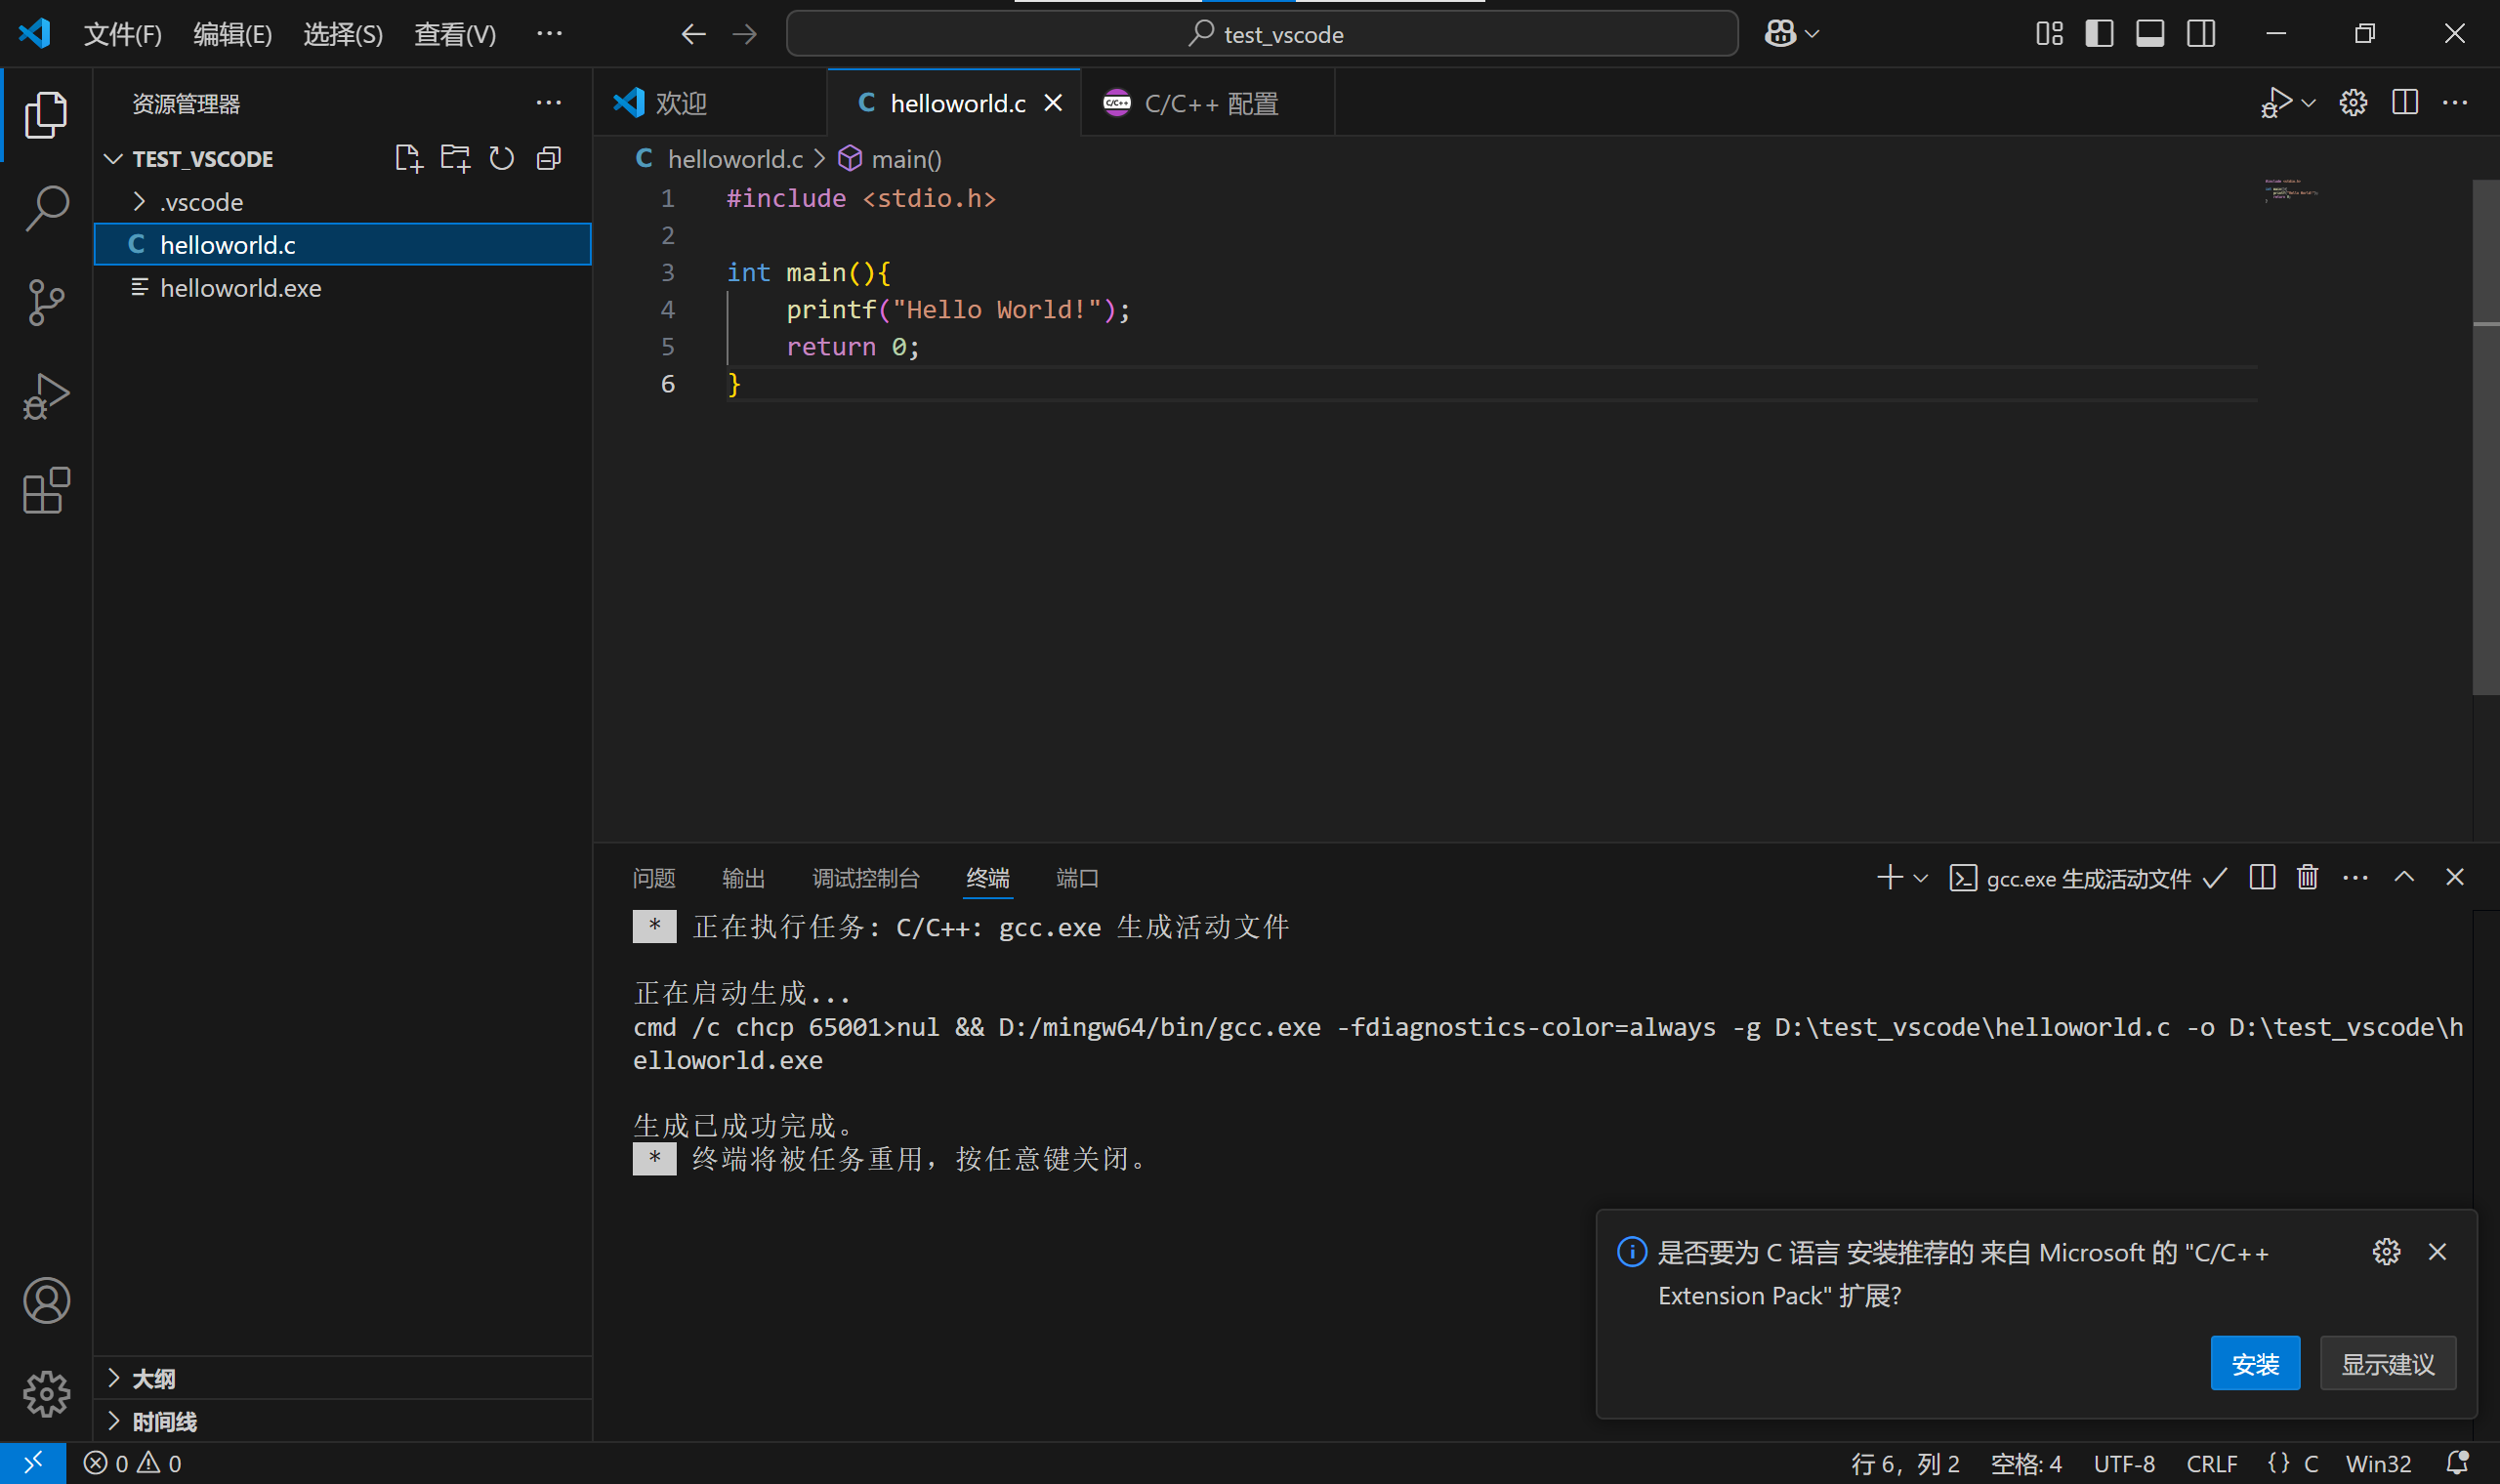Screen dimensions: 2500x1484
Task: Switch to the 欢迎 tab
Action: (x=680, y=101)
